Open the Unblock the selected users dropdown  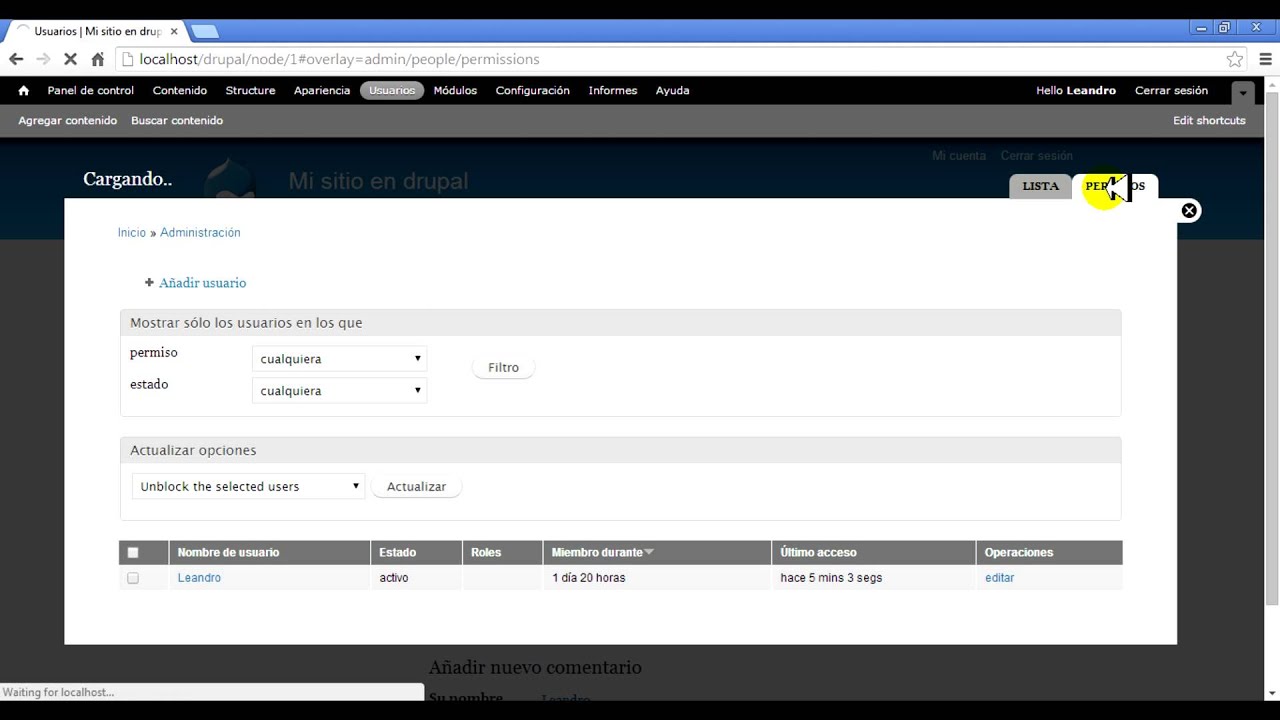[249, 486]
